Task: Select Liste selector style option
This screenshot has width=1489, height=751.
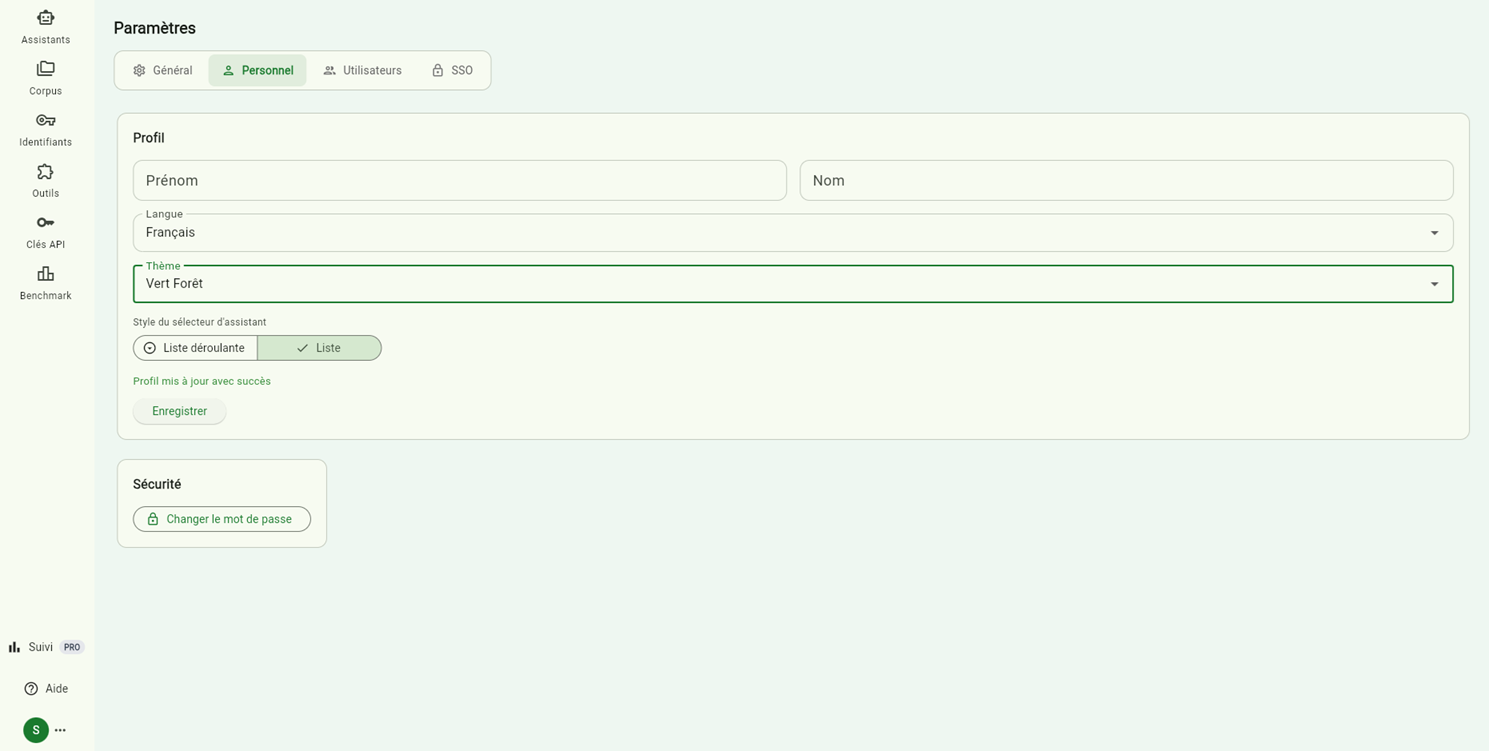Action: coord(319,348)
